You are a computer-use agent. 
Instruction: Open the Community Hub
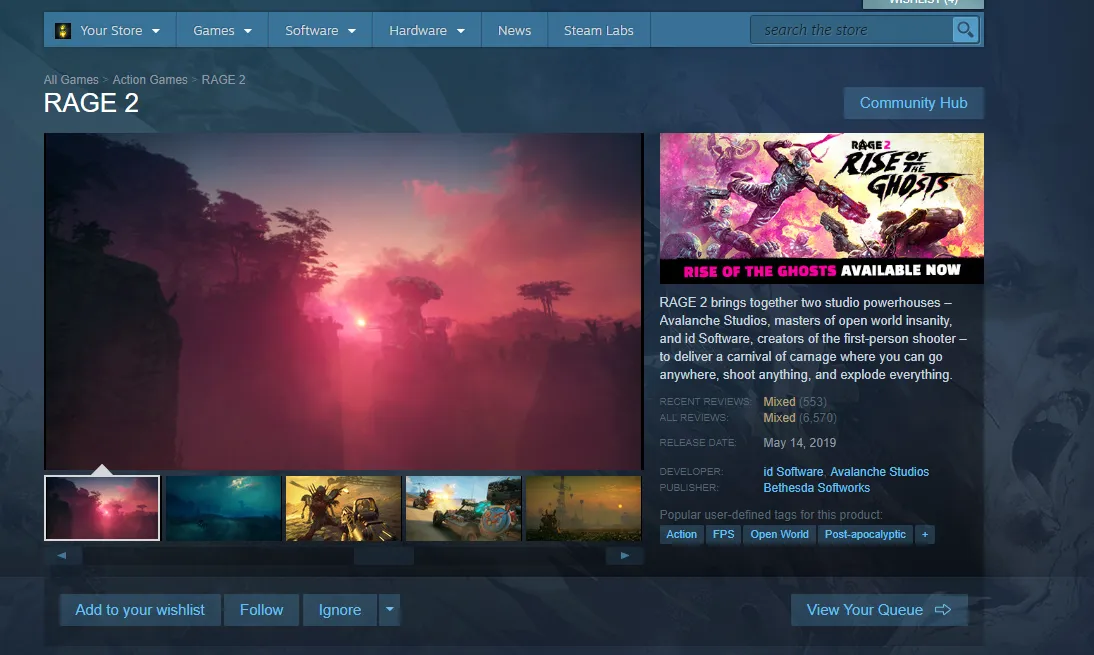pos(913,103)
